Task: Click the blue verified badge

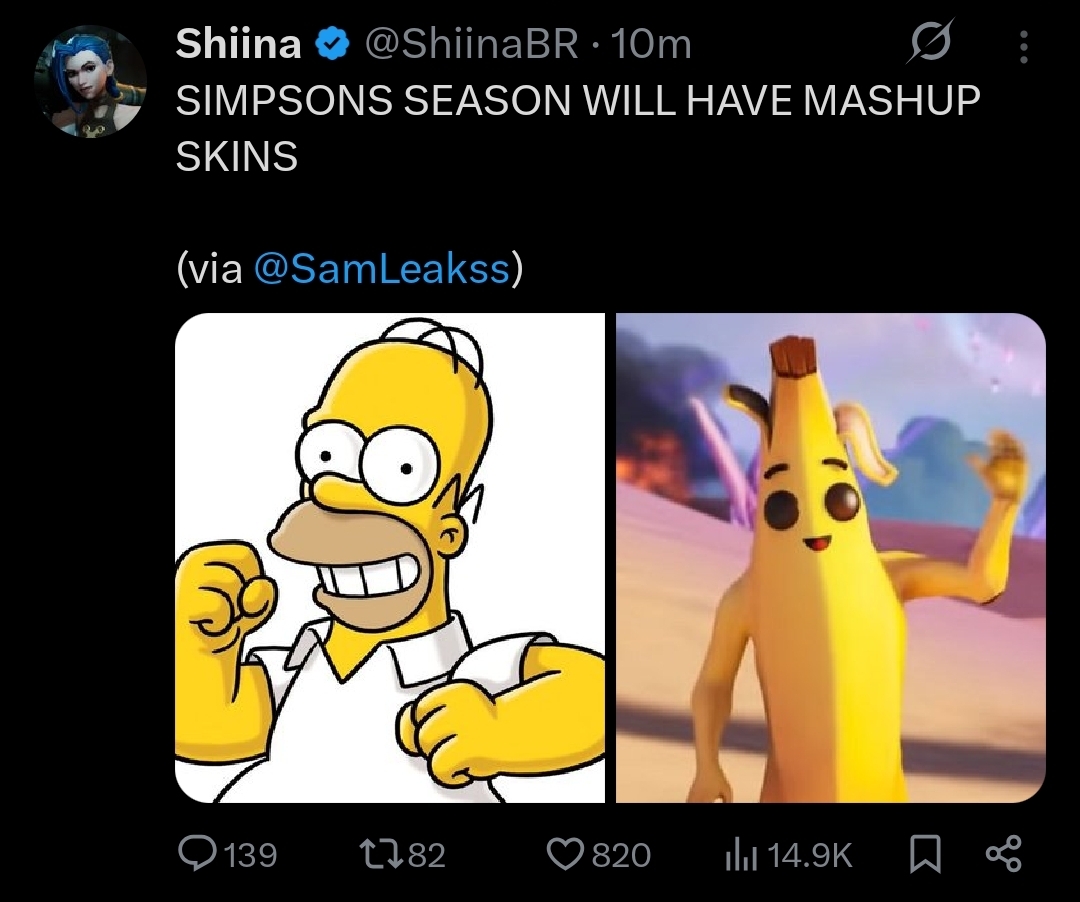Action: 333,44
